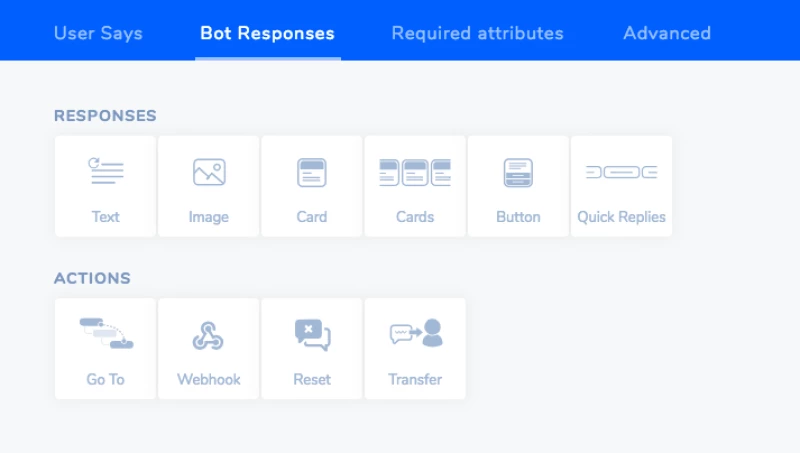
Task: Go to the Required attributes tab
Action: (477, 33)
